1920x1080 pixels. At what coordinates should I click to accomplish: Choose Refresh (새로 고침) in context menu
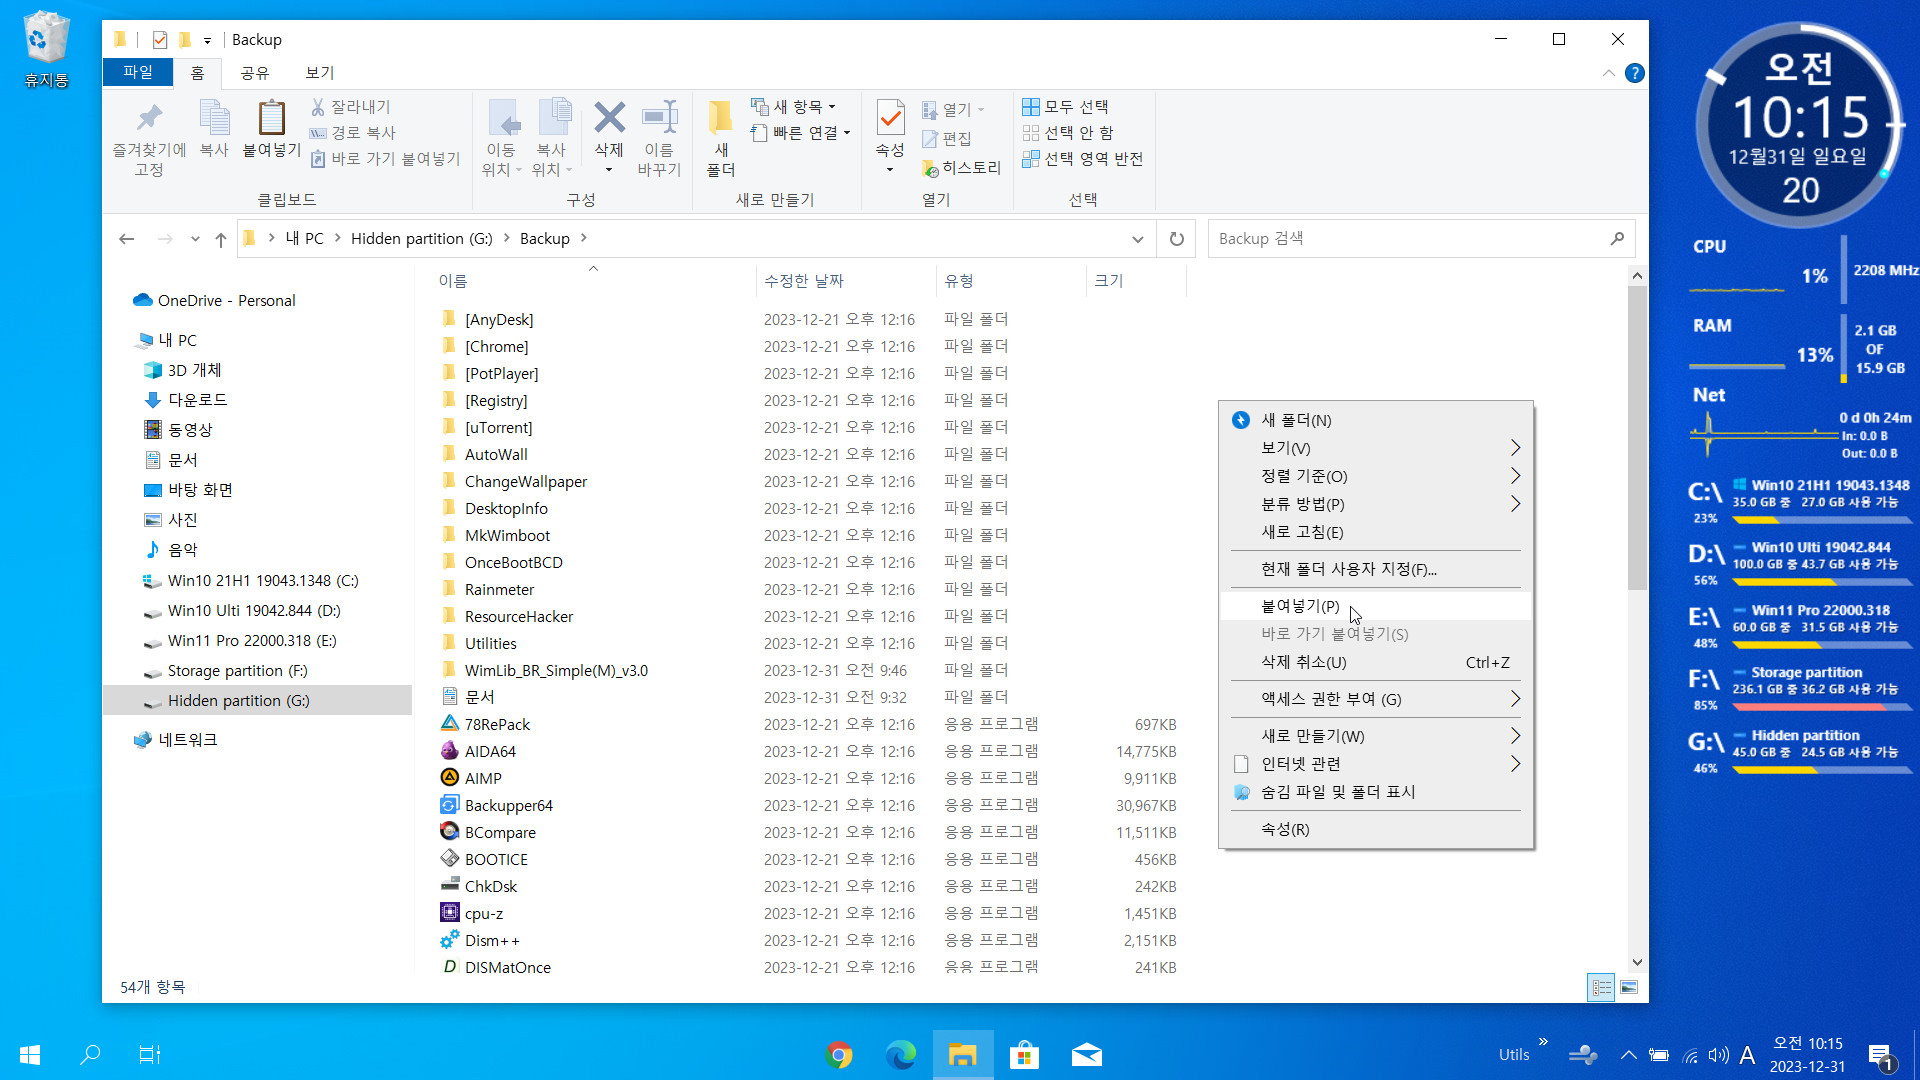point(1375,532)
